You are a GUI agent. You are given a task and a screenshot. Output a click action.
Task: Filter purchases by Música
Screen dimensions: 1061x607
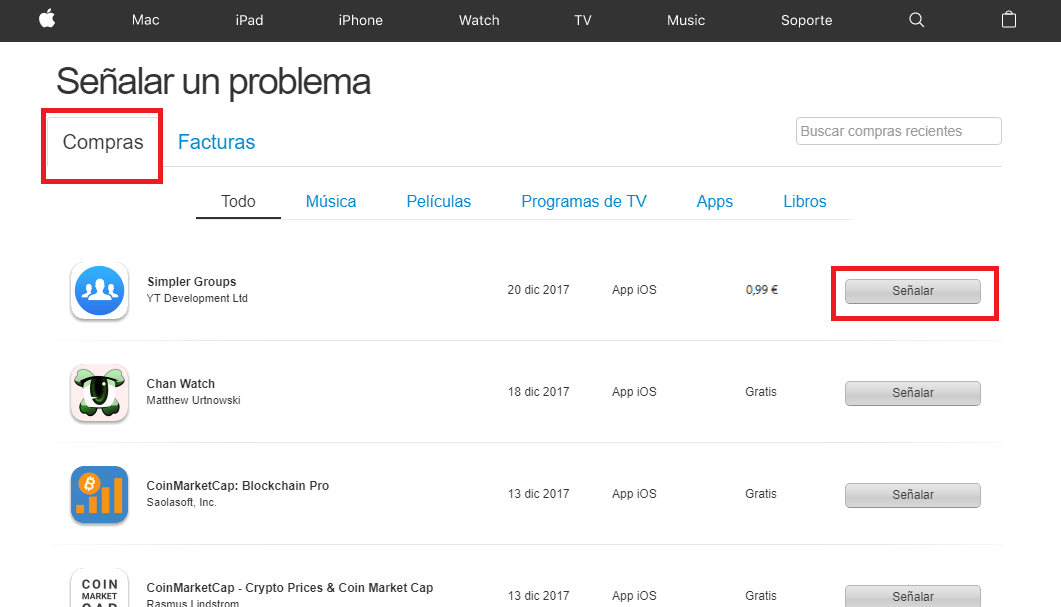click(331, 202)
